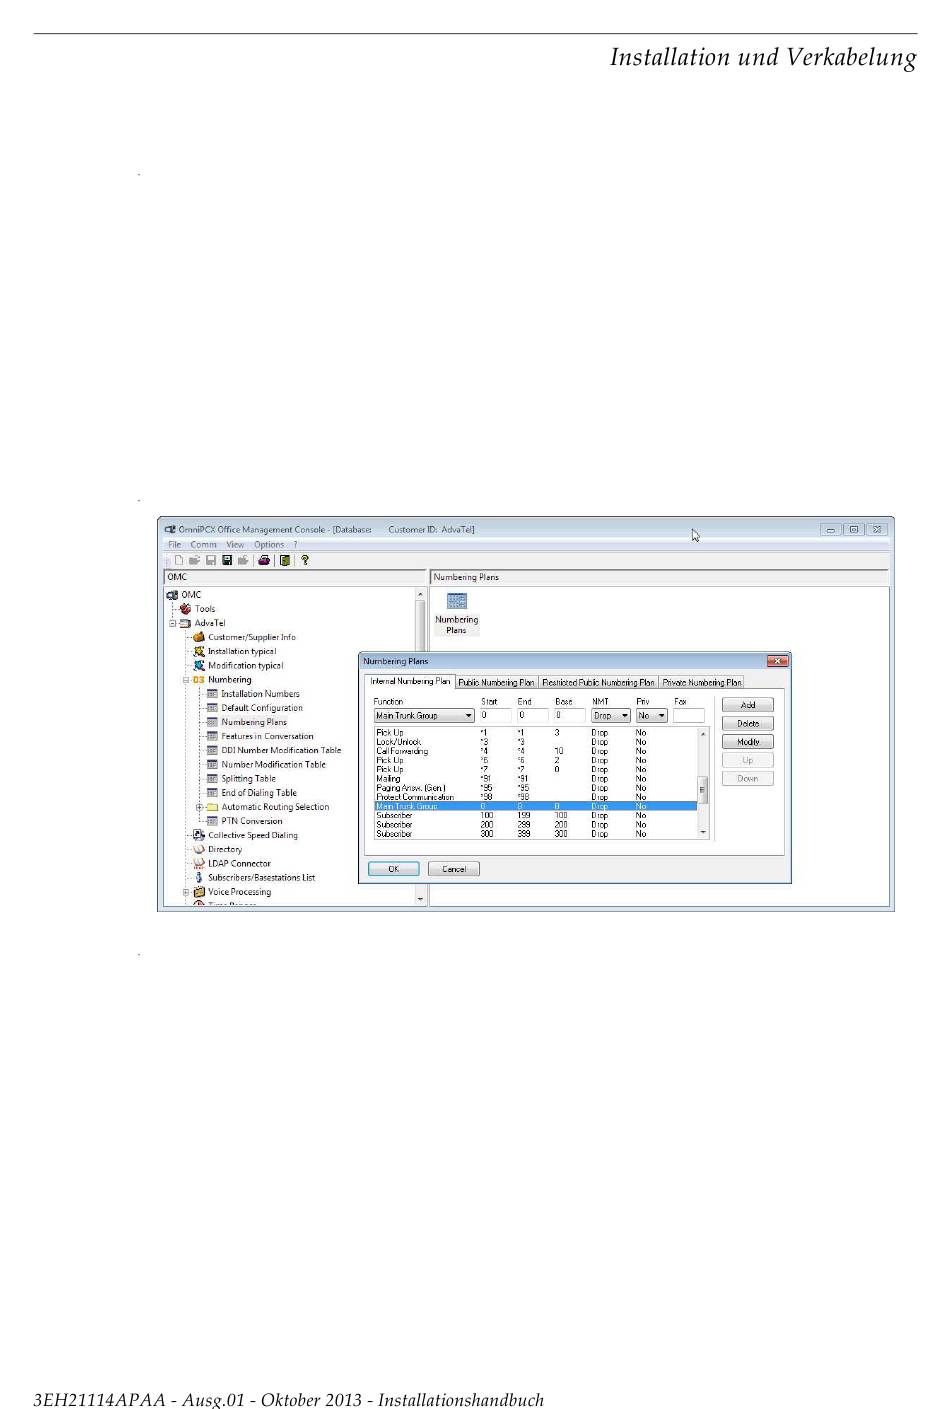
Task: Click the Base input field
Action: click(569, 716)
